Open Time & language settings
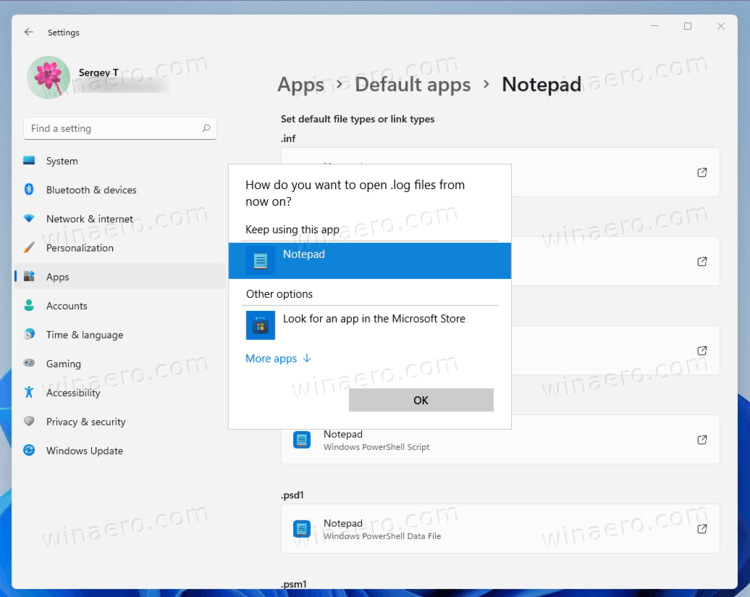This screenshot has width=750, height=597. 120,335
